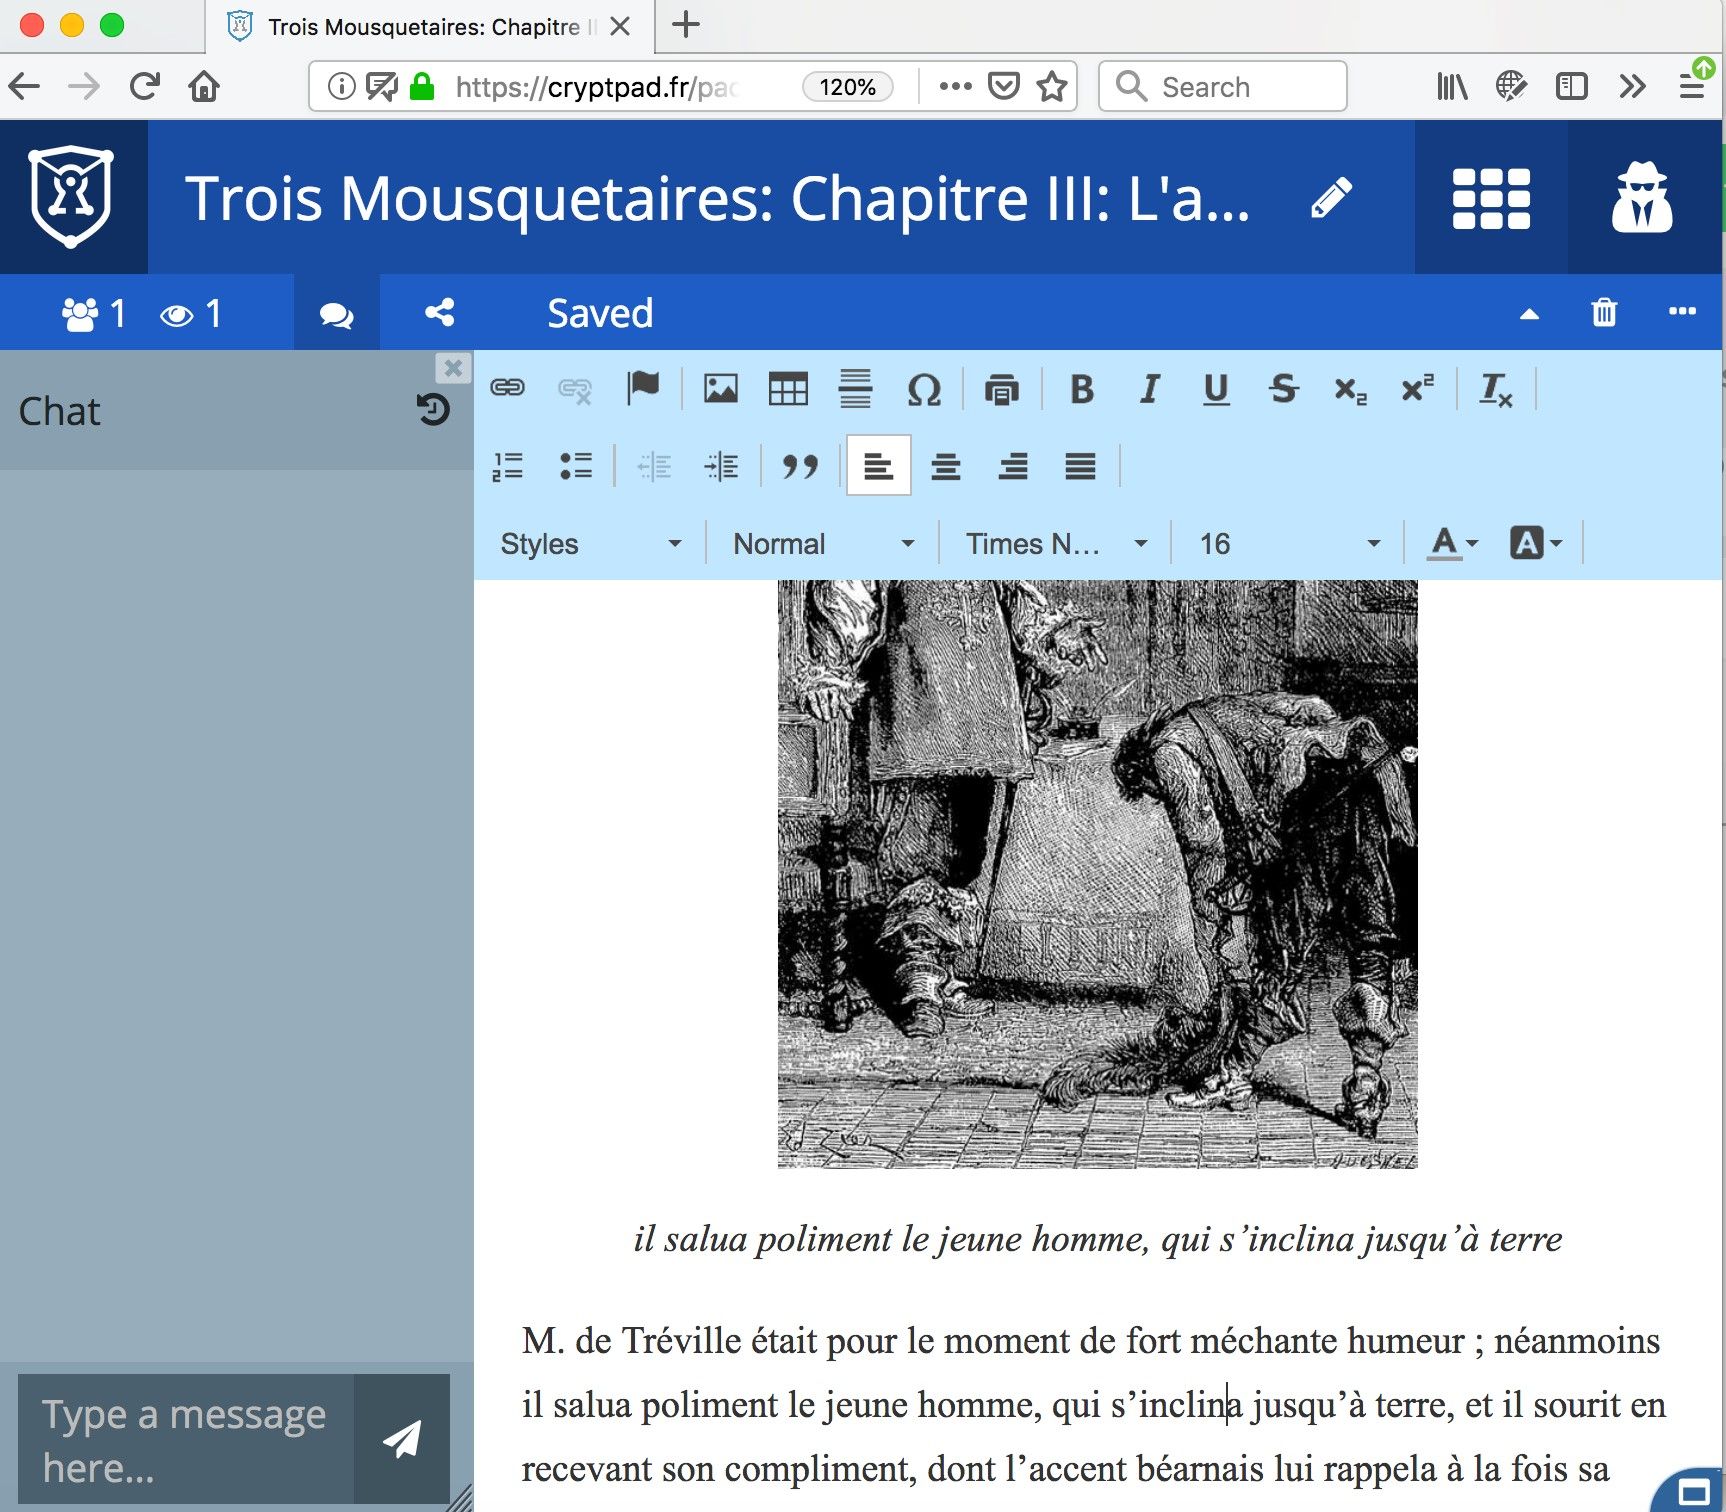Edit the pad title with pencil icon

pos(1331,198)
